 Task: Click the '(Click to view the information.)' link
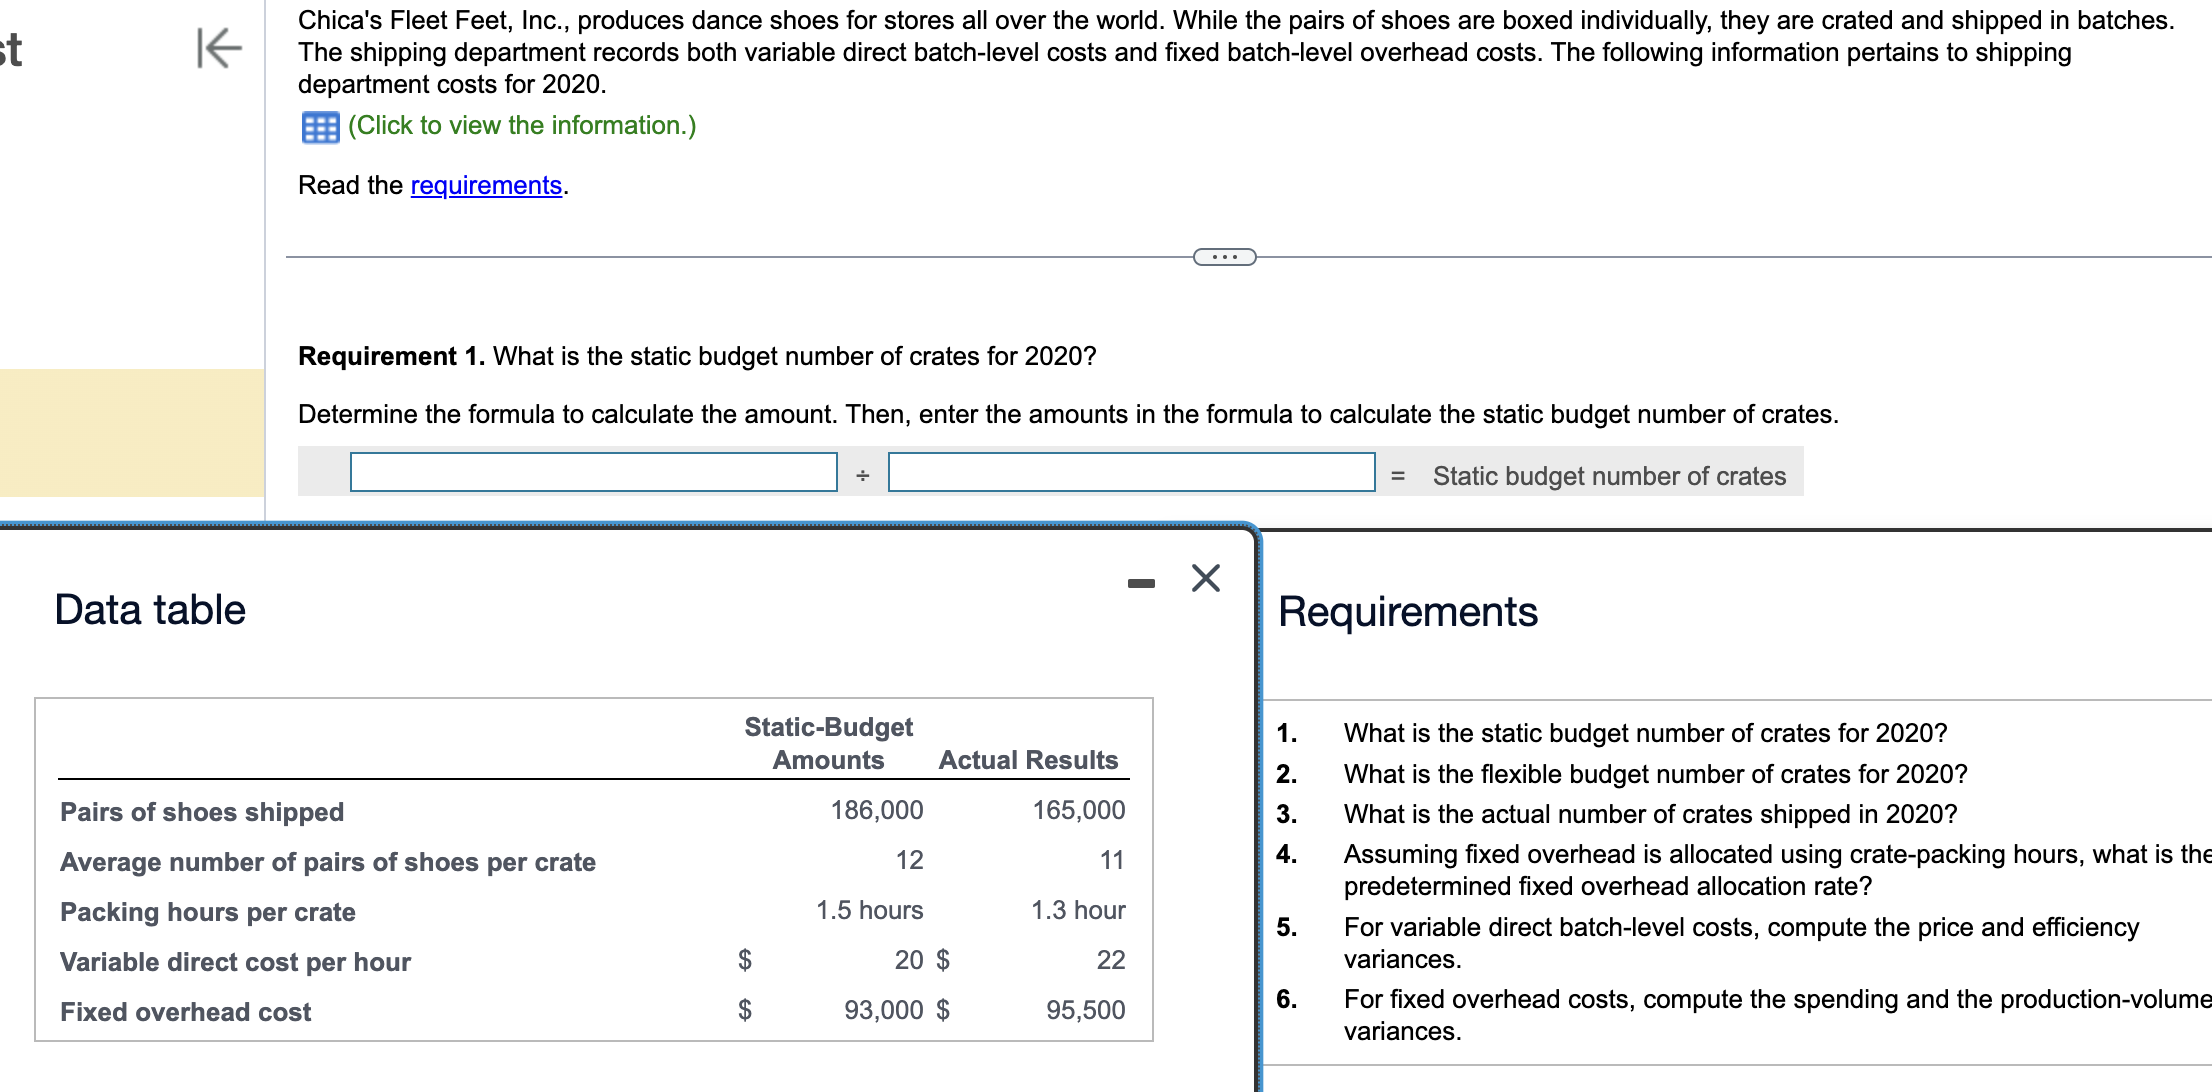521,126
